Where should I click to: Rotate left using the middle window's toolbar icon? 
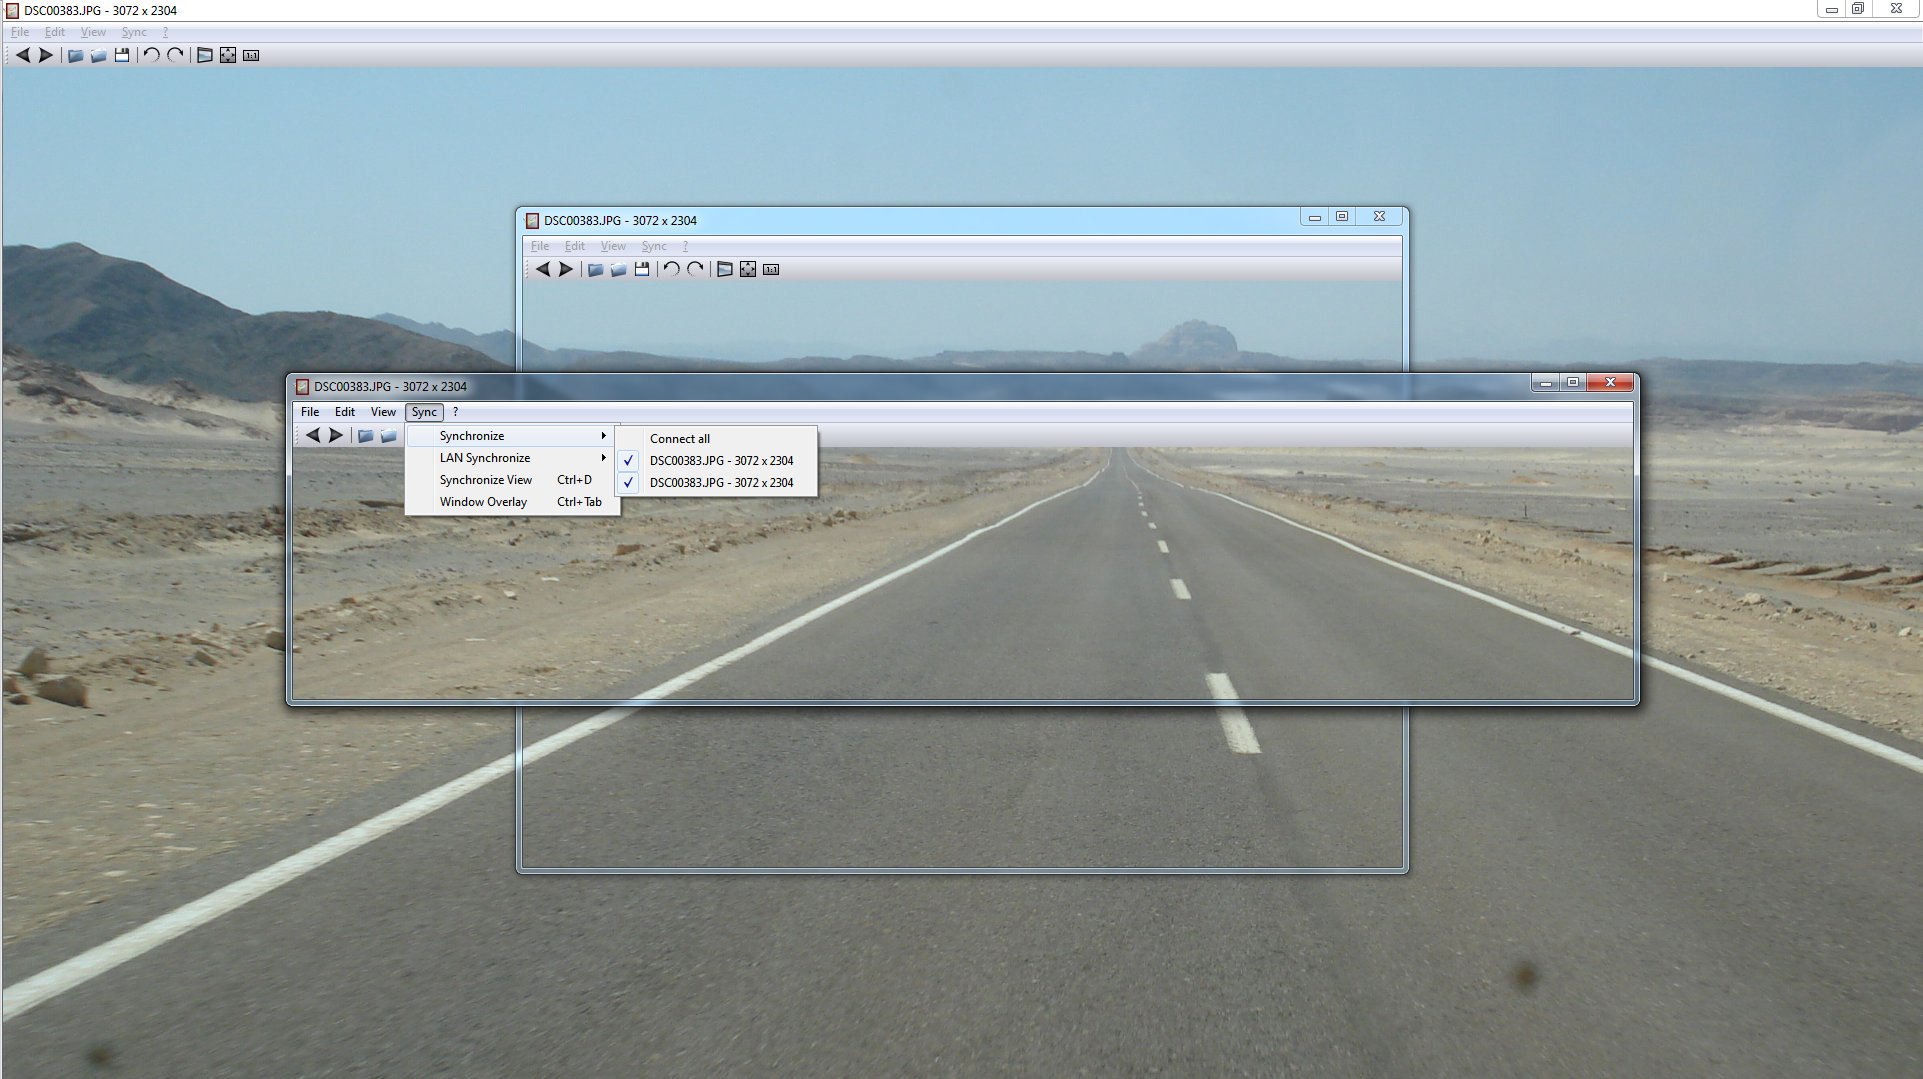point(671,269)
